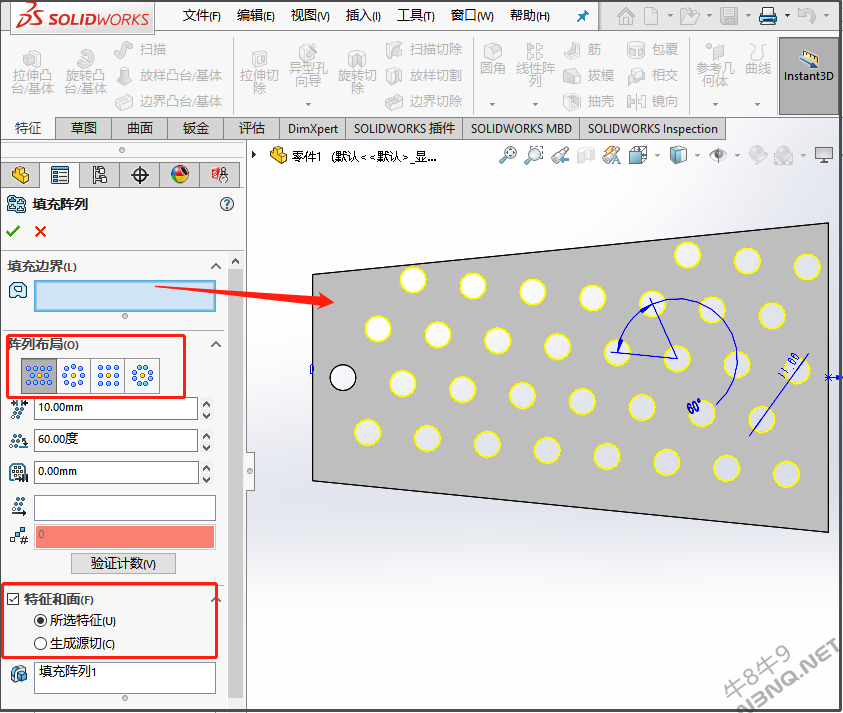
Task: Collapse the 阵列布局 section
Action: [216, 344]
